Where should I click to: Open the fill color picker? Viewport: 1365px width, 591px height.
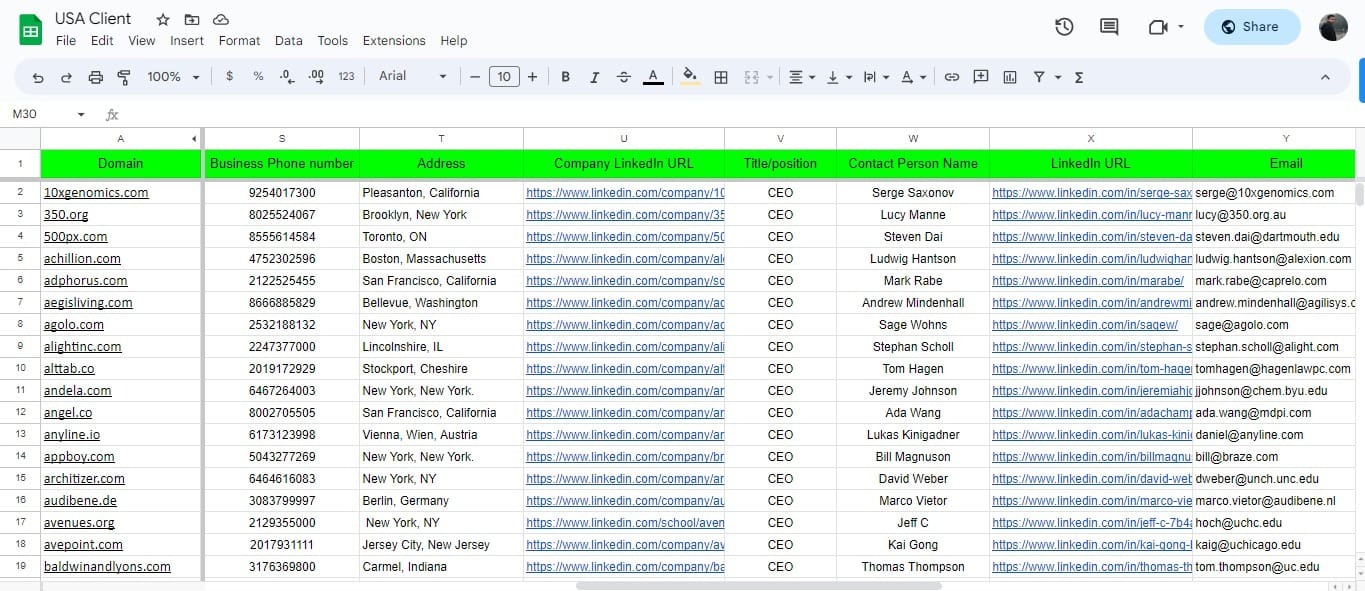(689, 77)
